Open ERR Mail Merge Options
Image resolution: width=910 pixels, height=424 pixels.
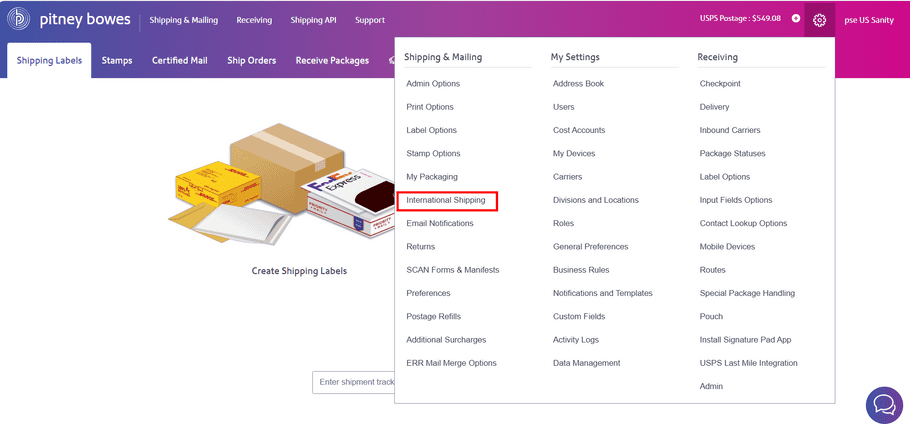[x=452, y=363]
